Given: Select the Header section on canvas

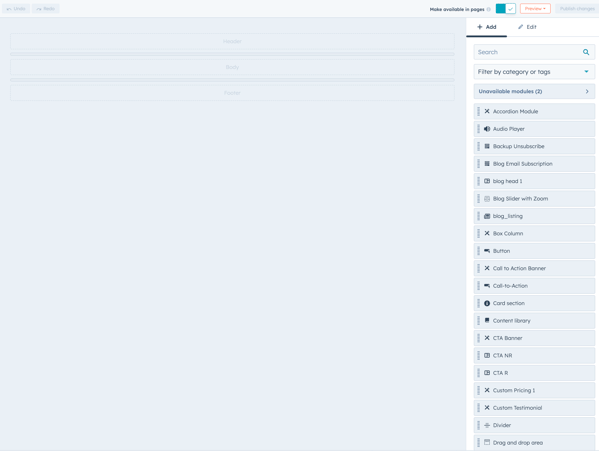Looking at the screenshot, I should [x=232, y=41].
